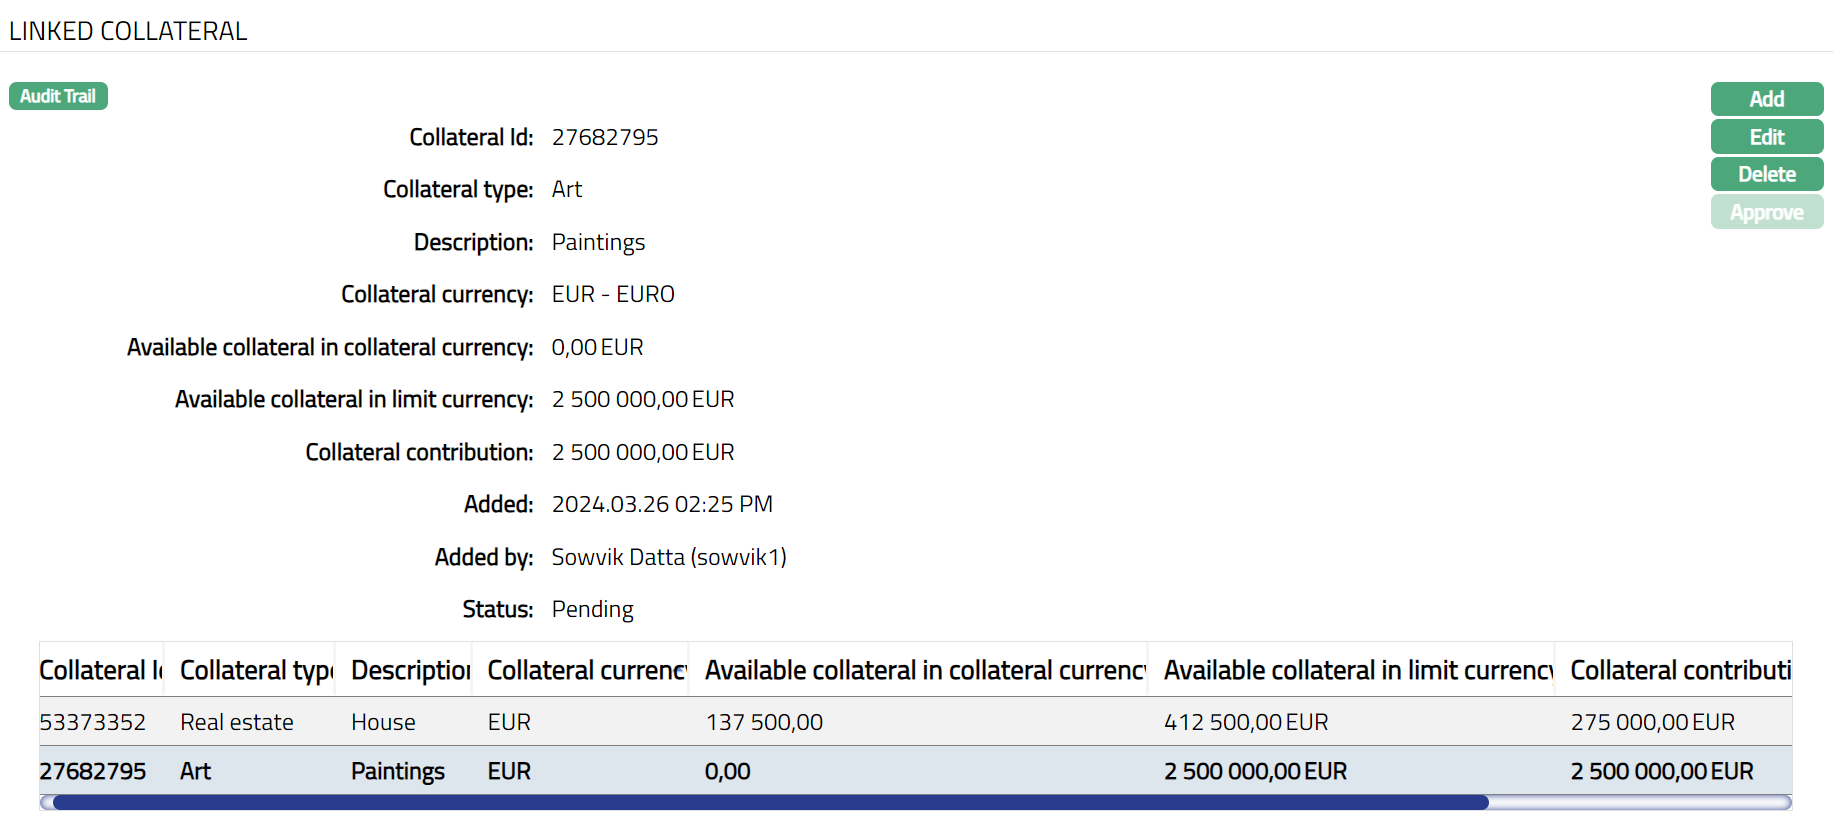Image resolution: width=1833 pixels, height=821 pixels.
Task: Click the Add collateral button
Action: pos(1766,99)
